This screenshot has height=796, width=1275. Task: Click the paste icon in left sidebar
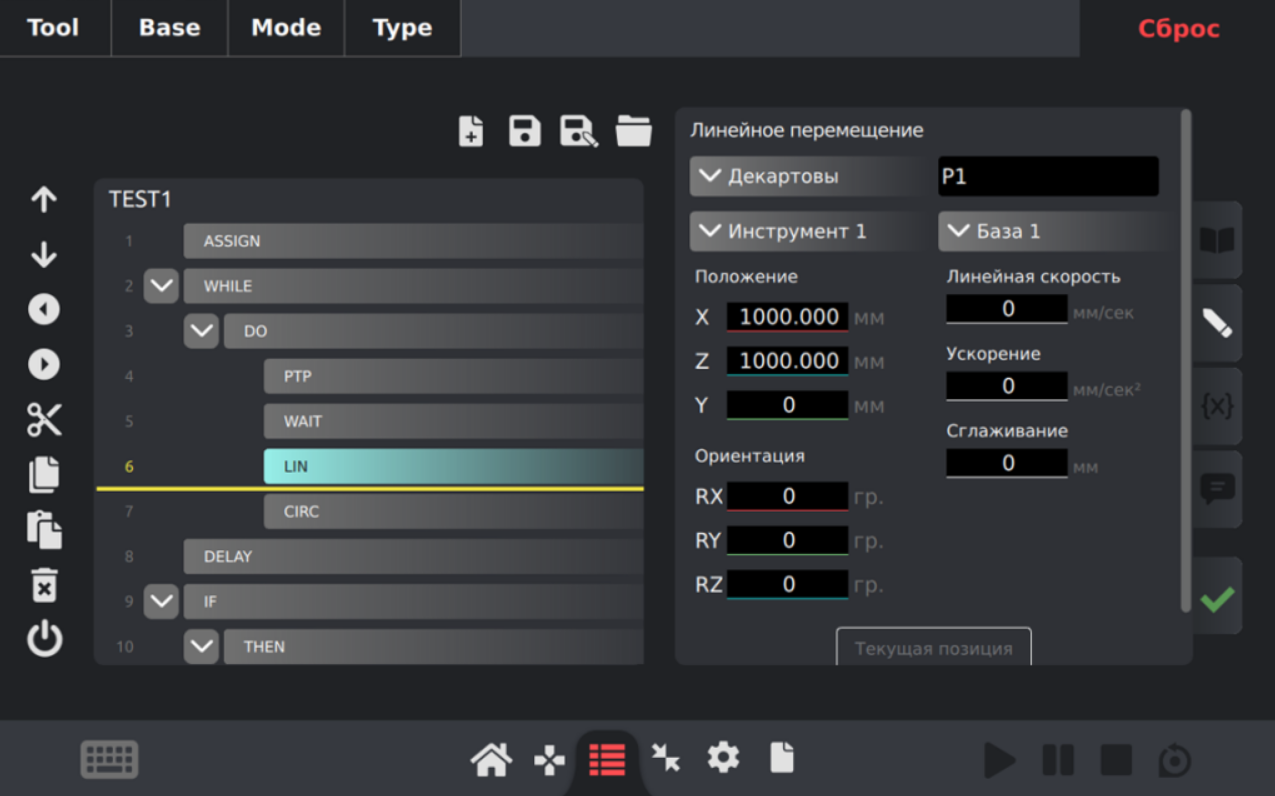point(44,530)
